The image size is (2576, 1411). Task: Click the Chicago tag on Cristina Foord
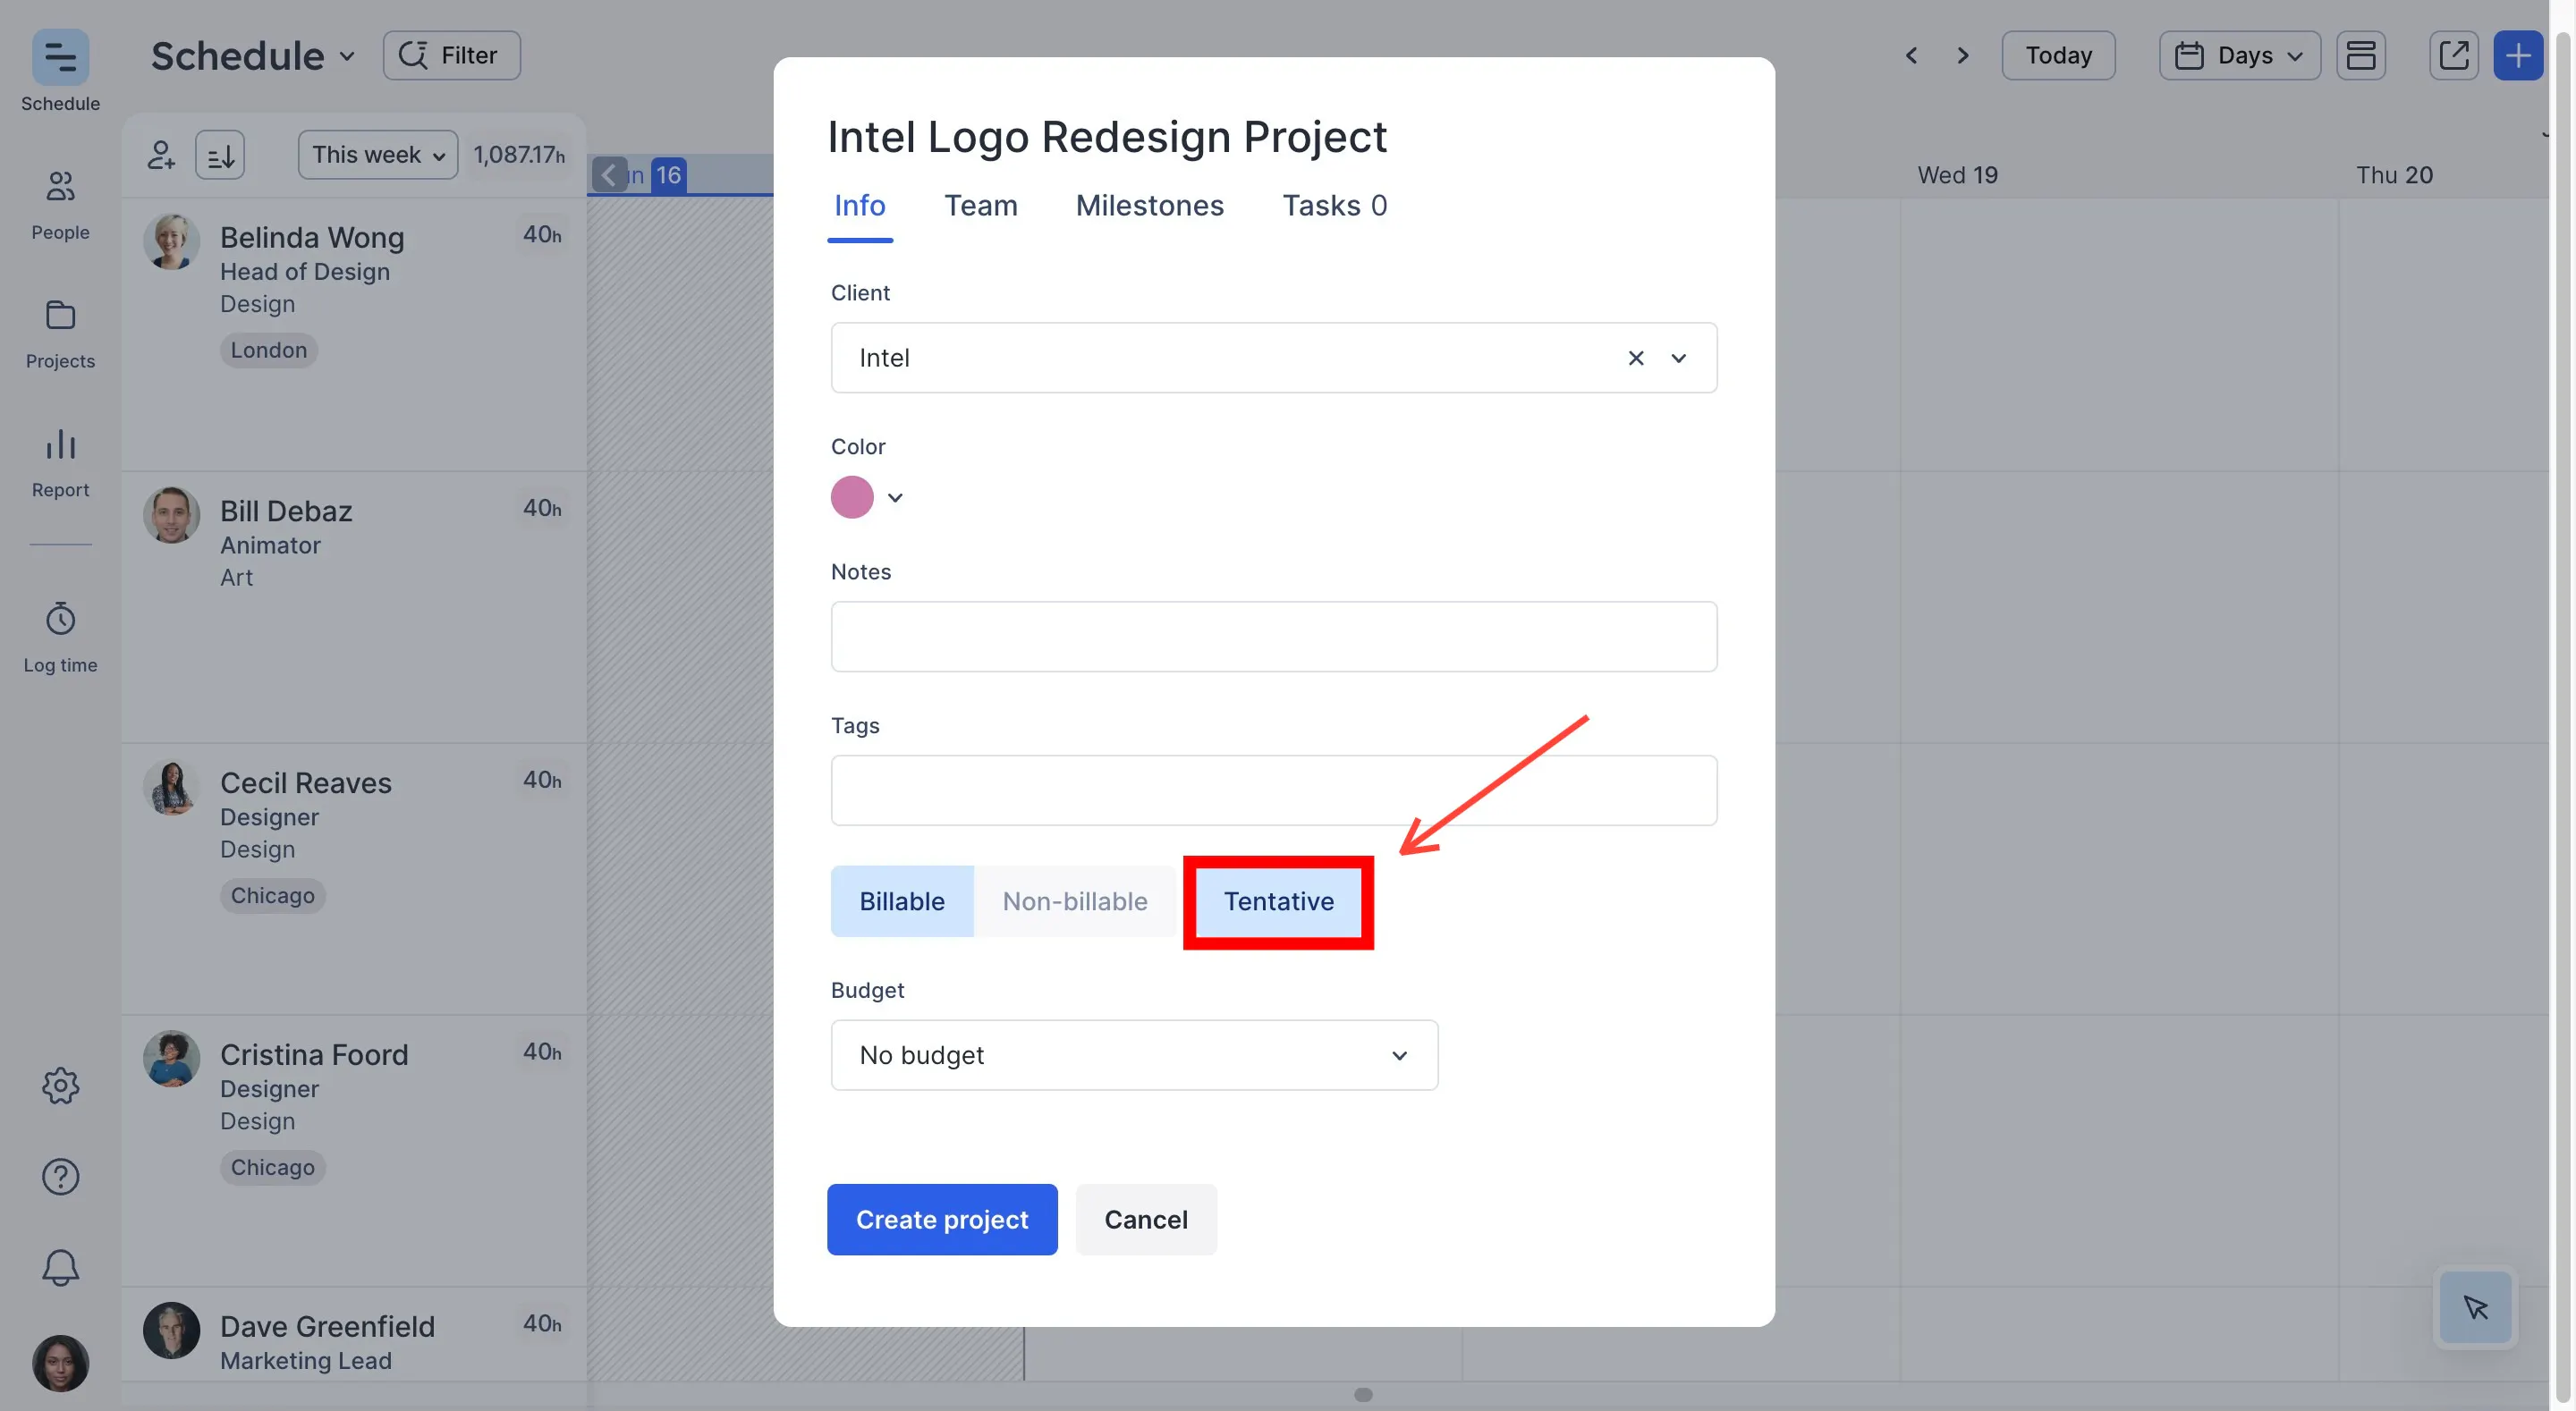(x=273, y=1168)
